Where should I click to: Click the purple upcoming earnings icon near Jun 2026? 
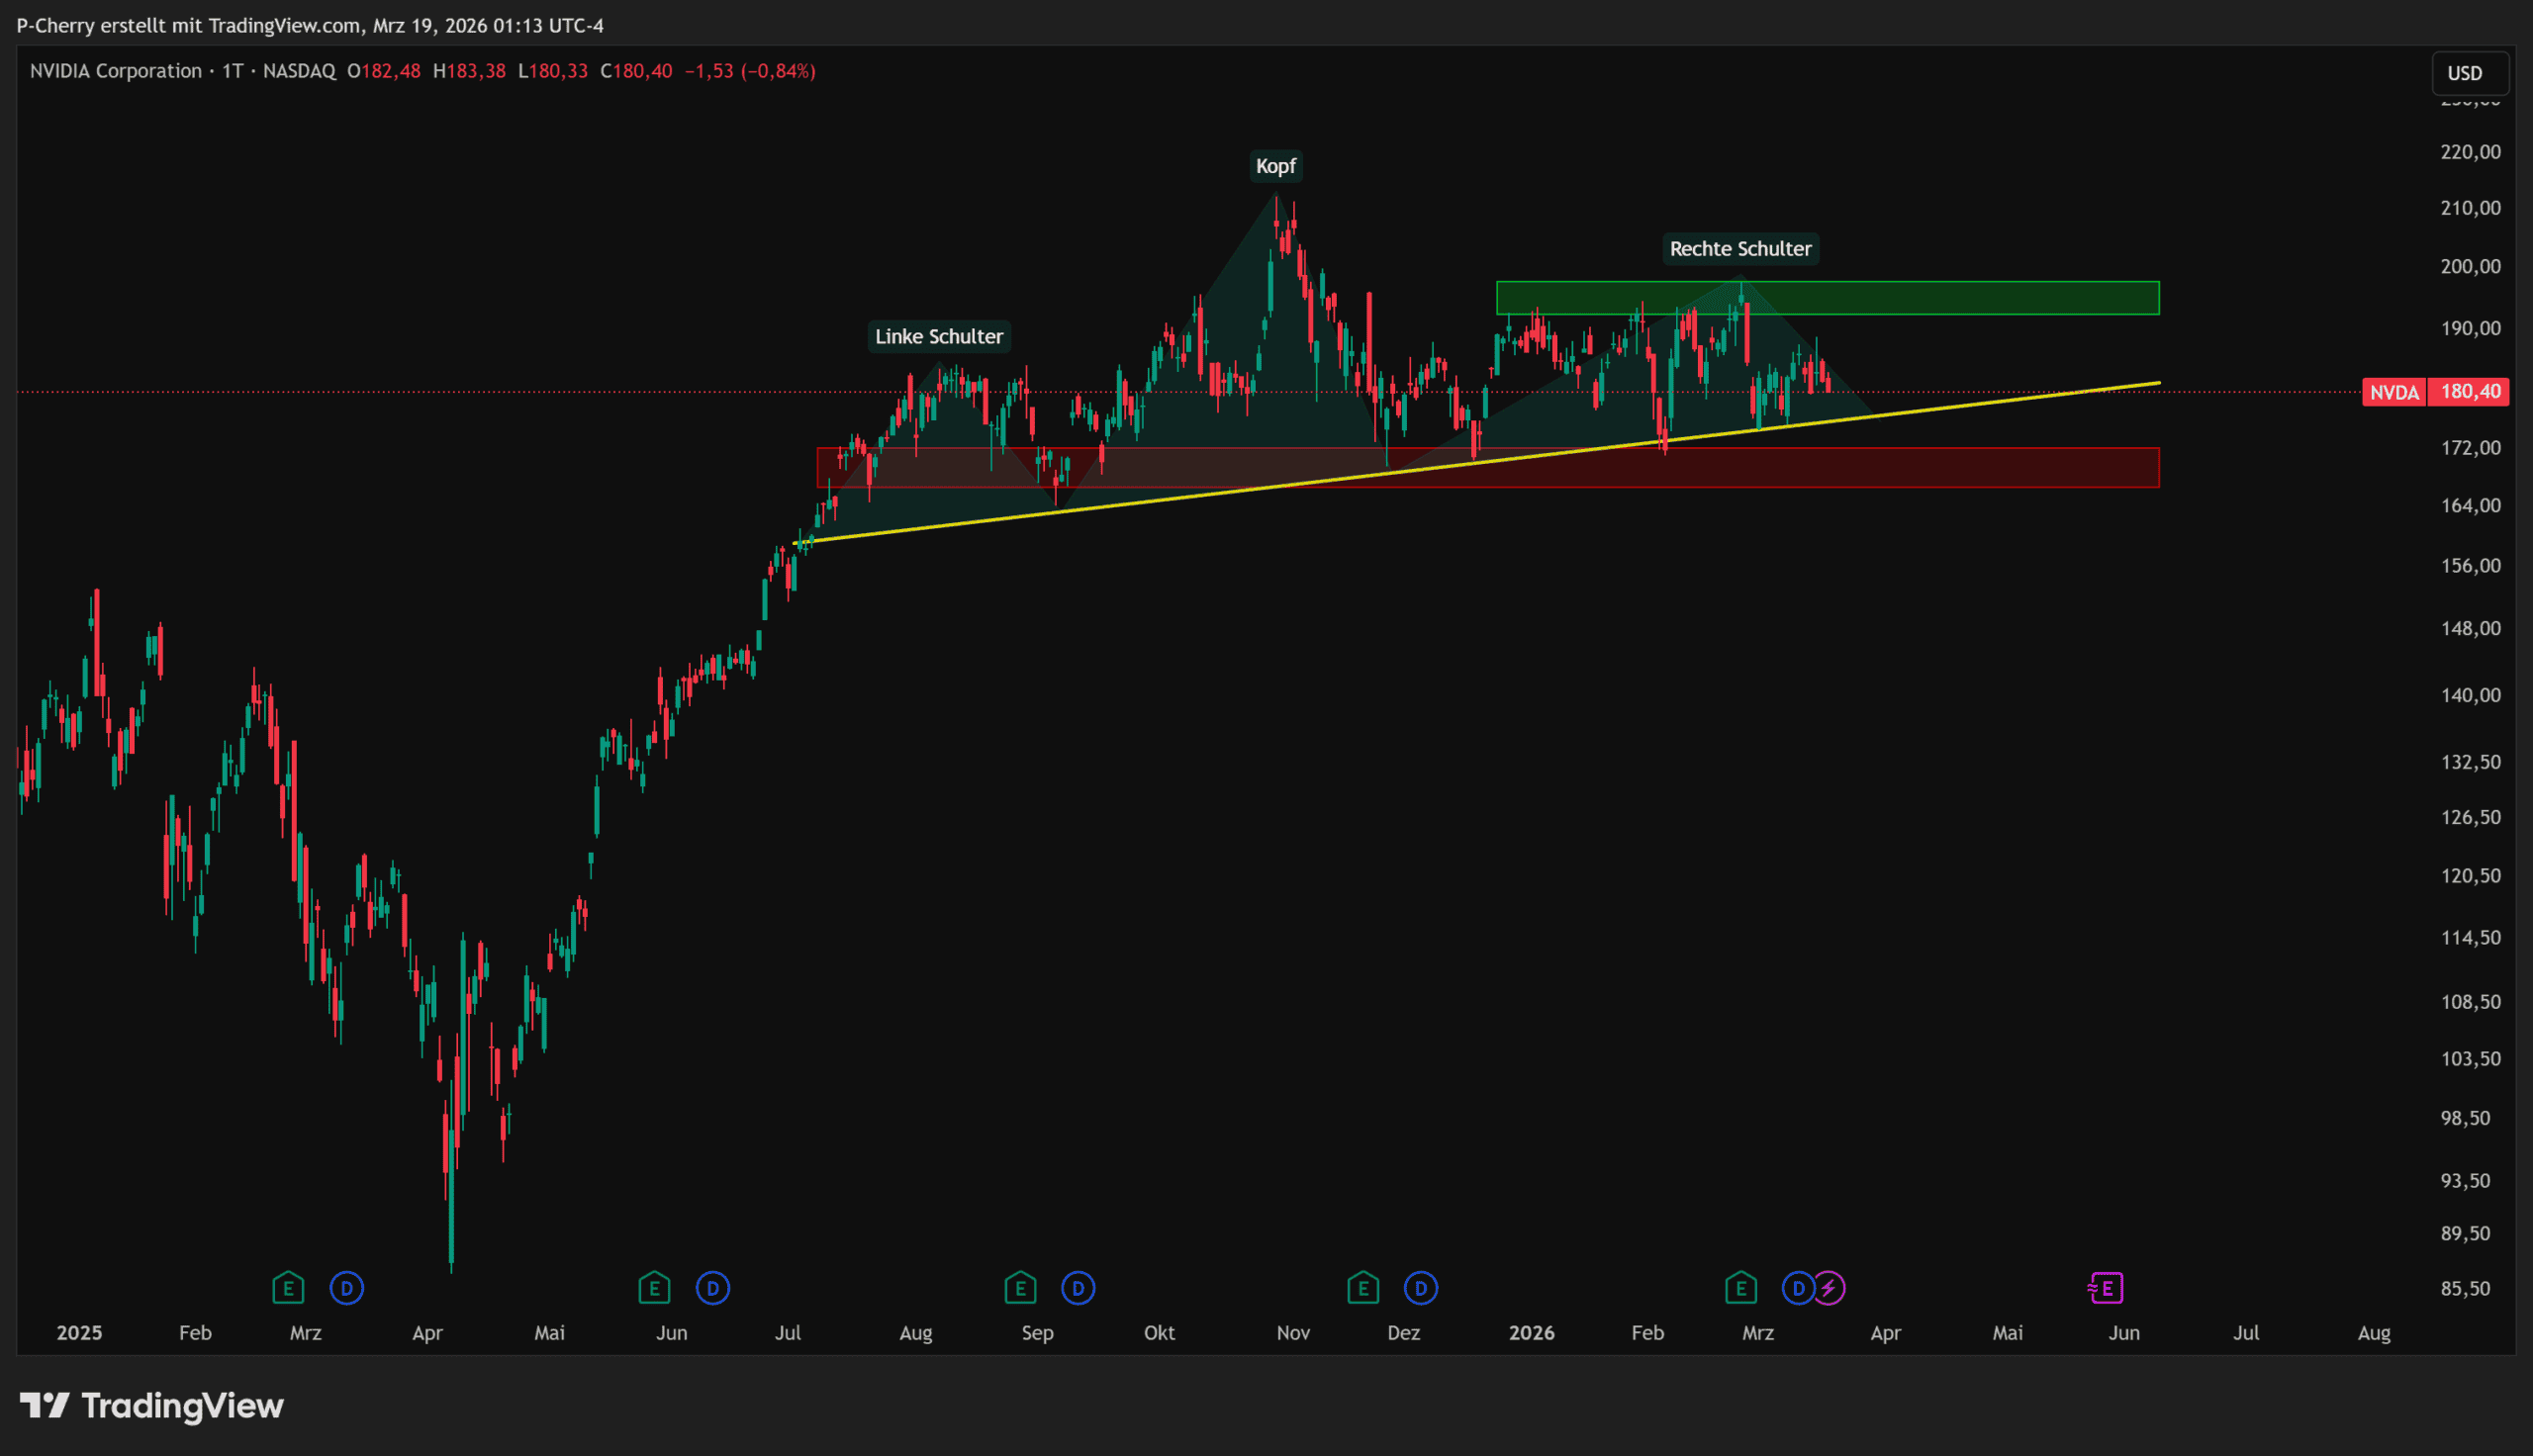tap(2106, 1288)
